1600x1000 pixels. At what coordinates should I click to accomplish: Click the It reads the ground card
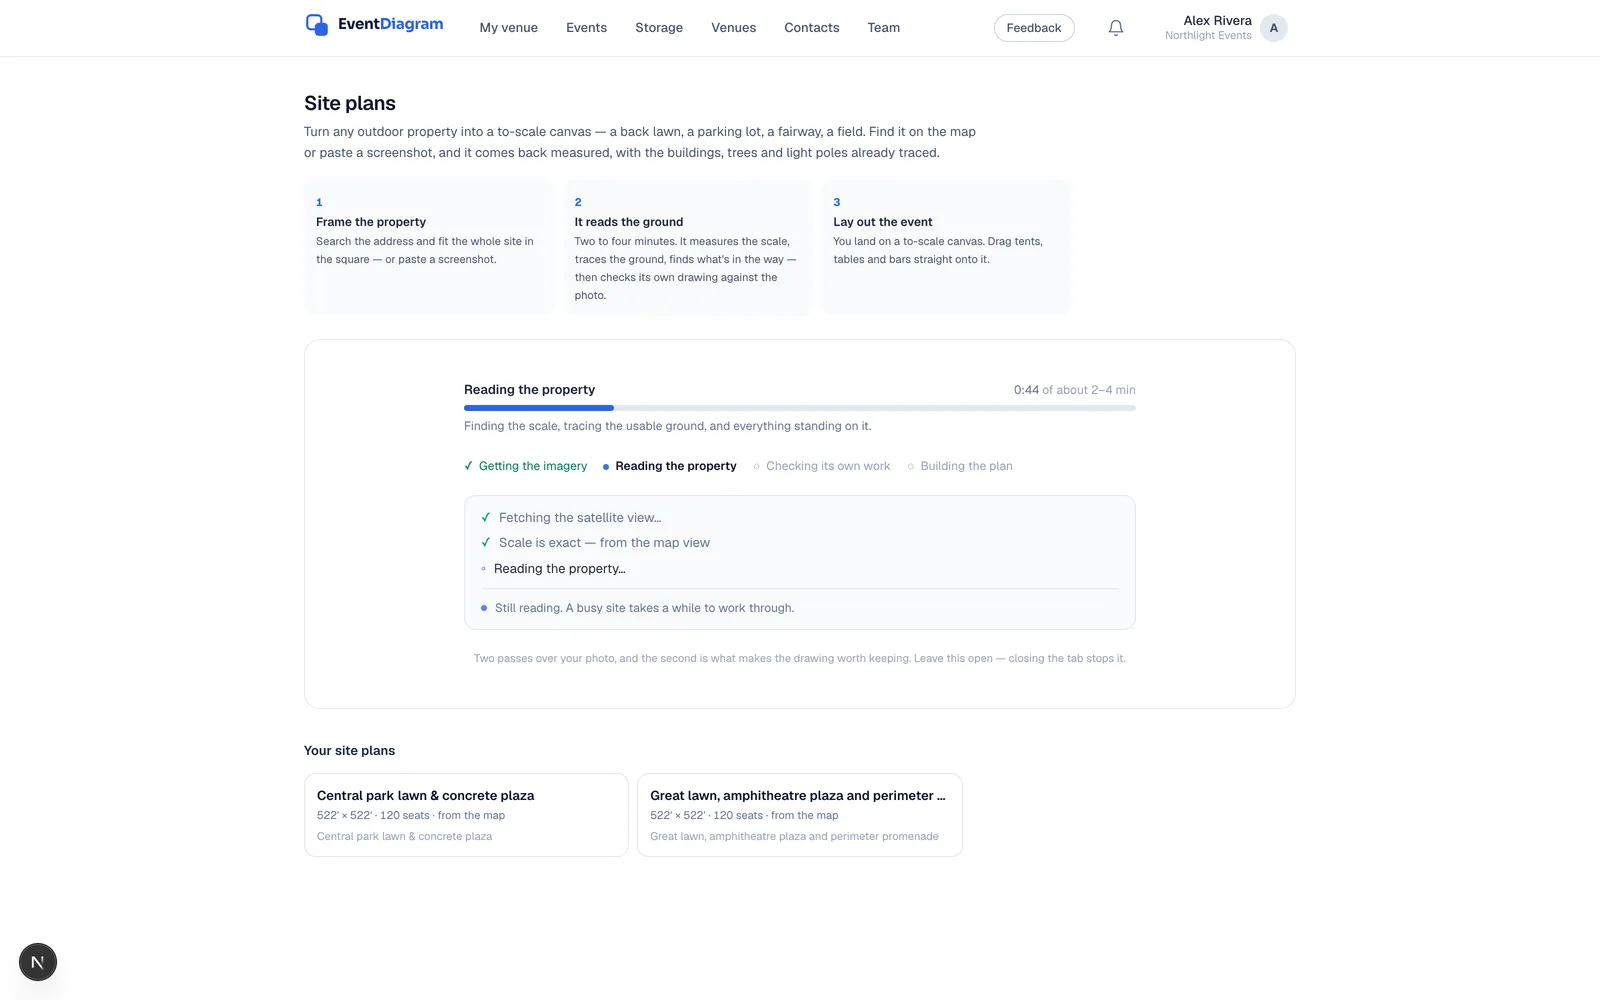[x=688, y=247]
